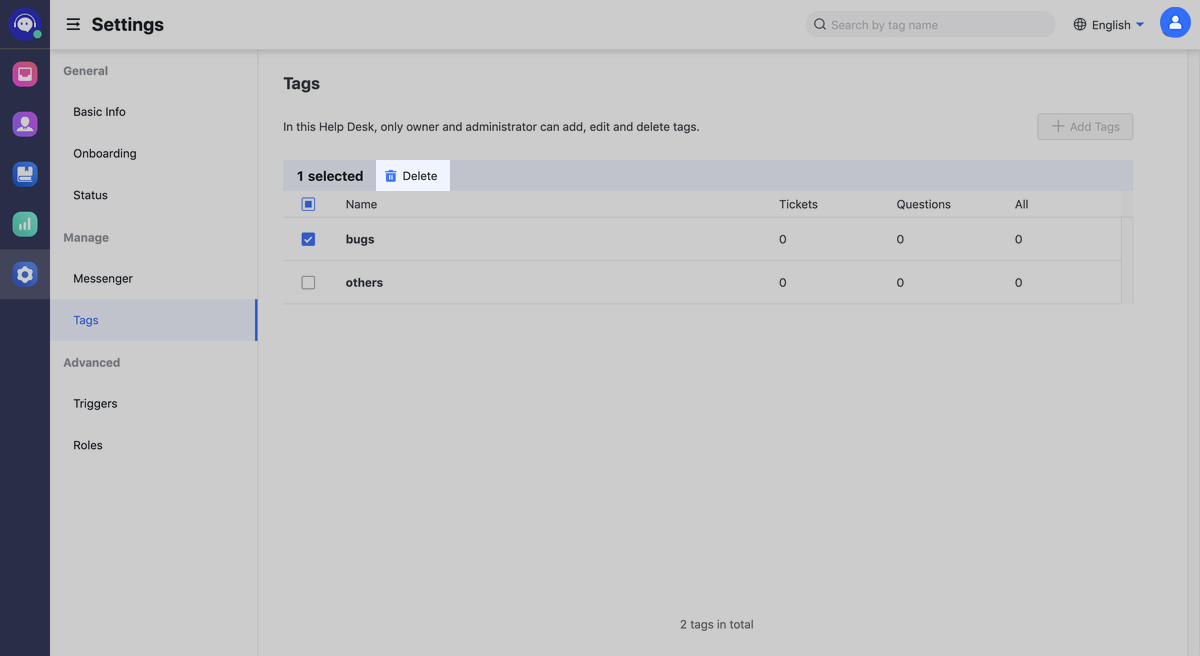Click the All column header
Viewport: 1200px width, 656px height.
pos(1021,204)
